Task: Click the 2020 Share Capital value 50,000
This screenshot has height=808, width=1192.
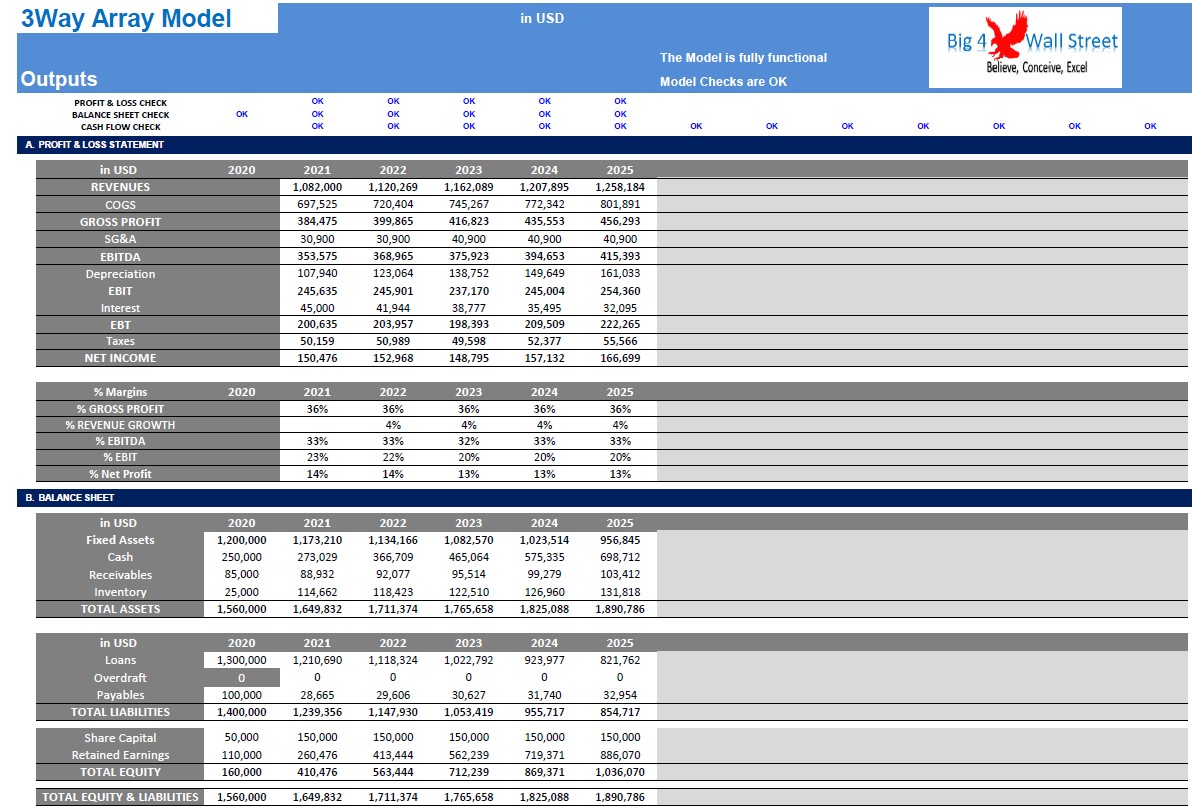Action: point(242,737)
